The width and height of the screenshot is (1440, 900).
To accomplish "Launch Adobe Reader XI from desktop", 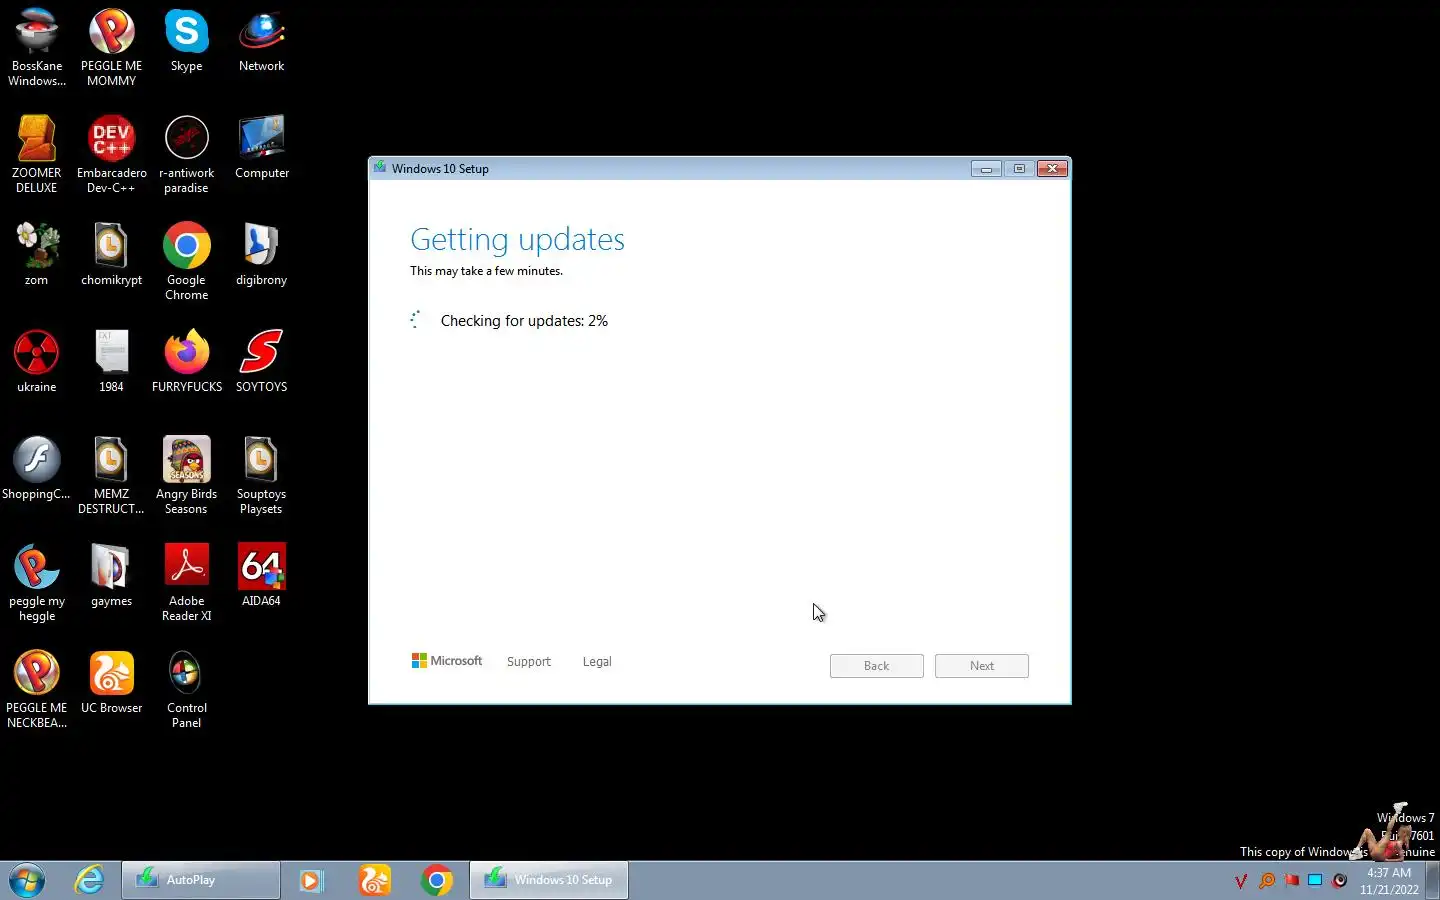I will click(x=186, y=582).
